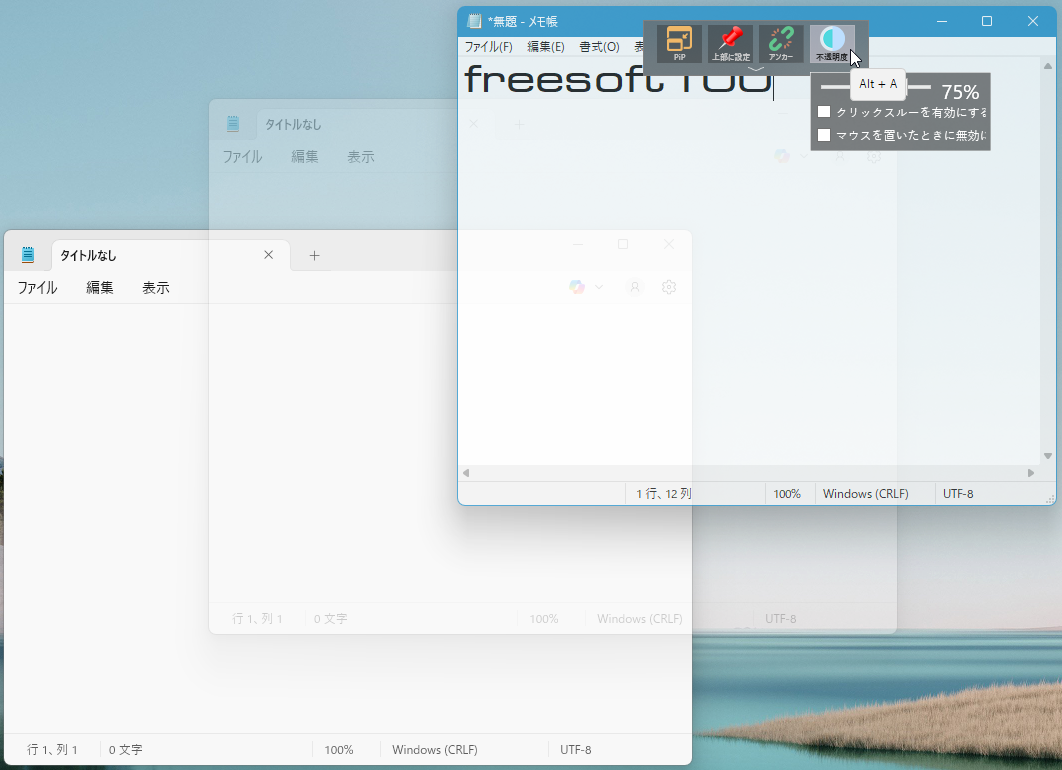Viewport: 1062px width, 770px height.
Task: Click Windows (CRLF) in the メモ帳 status bar
Action: pos(866,494)
